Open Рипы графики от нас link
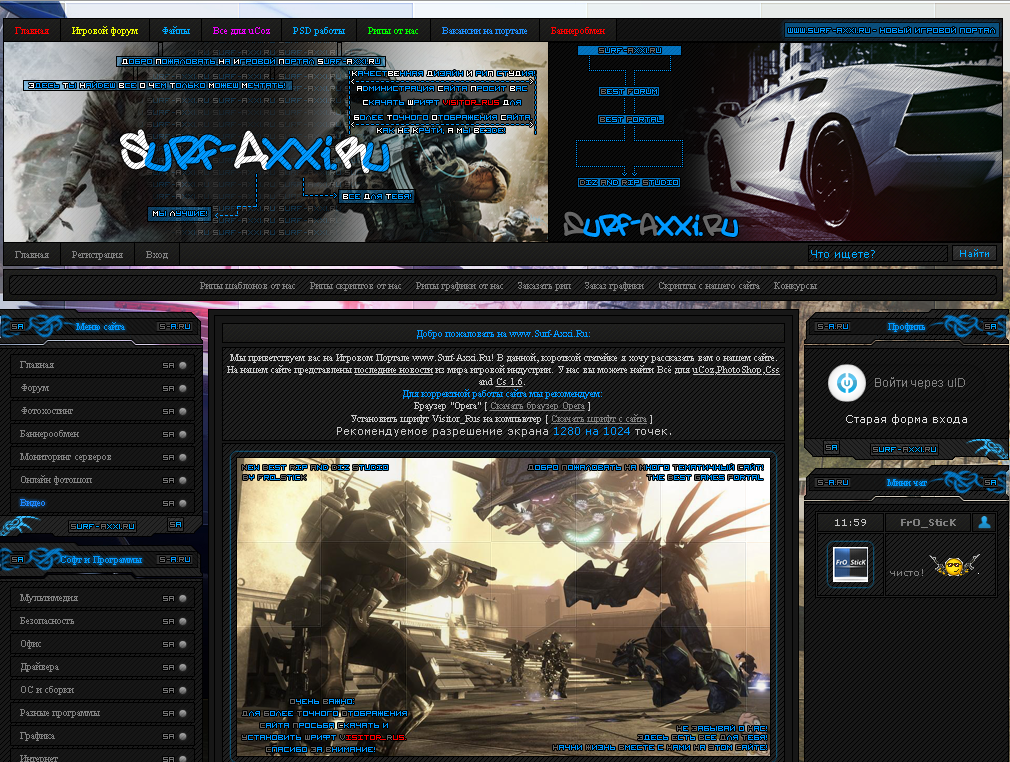1010x762 pixels. pyautogui.click(x=459, y=285)
